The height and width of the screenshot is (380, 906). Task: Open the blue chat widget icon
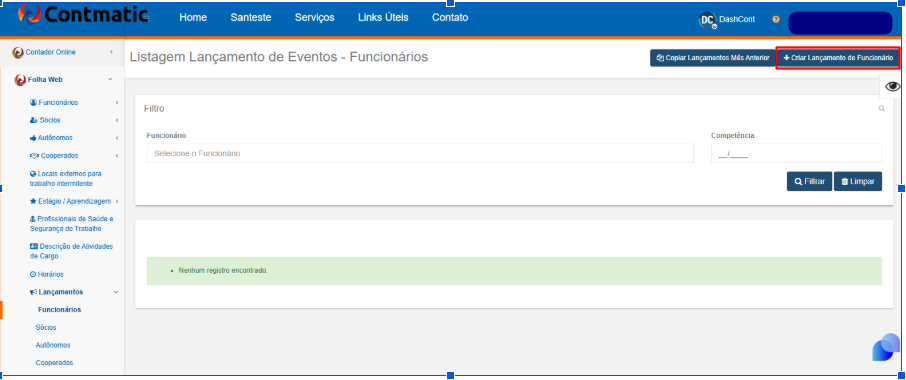tap(886, 347)
